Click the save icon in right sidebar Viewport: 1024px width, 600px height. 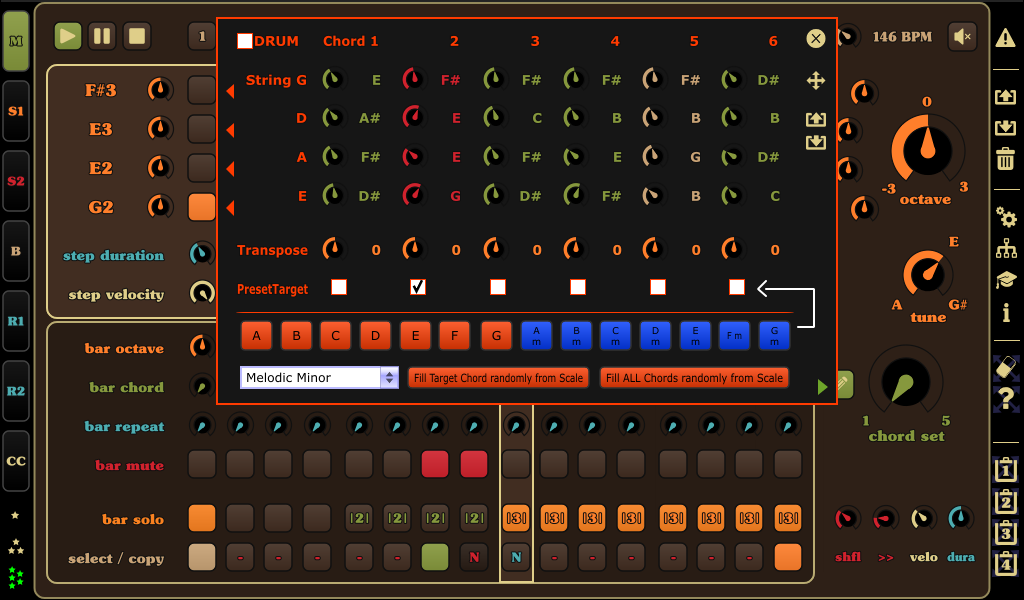(x=1006, y=127)
